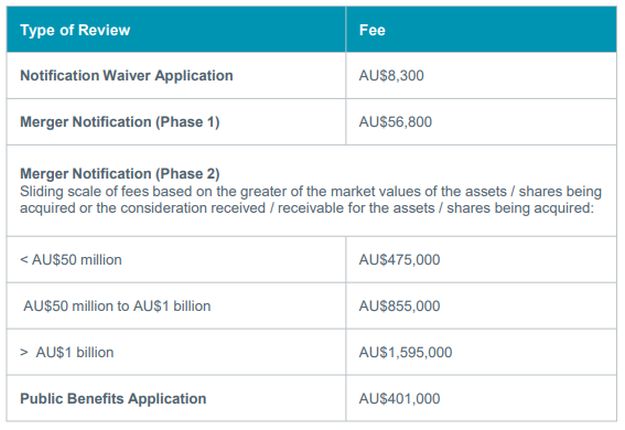Click the 'Type of Review' column header
The image size is (625, 430).
click(75, 30)
